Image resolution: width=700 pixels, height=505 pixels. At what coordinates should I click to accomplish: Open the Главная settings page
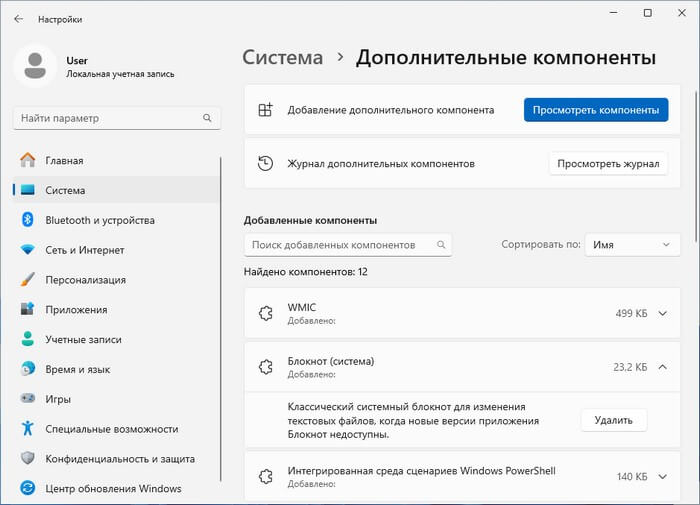64,160
